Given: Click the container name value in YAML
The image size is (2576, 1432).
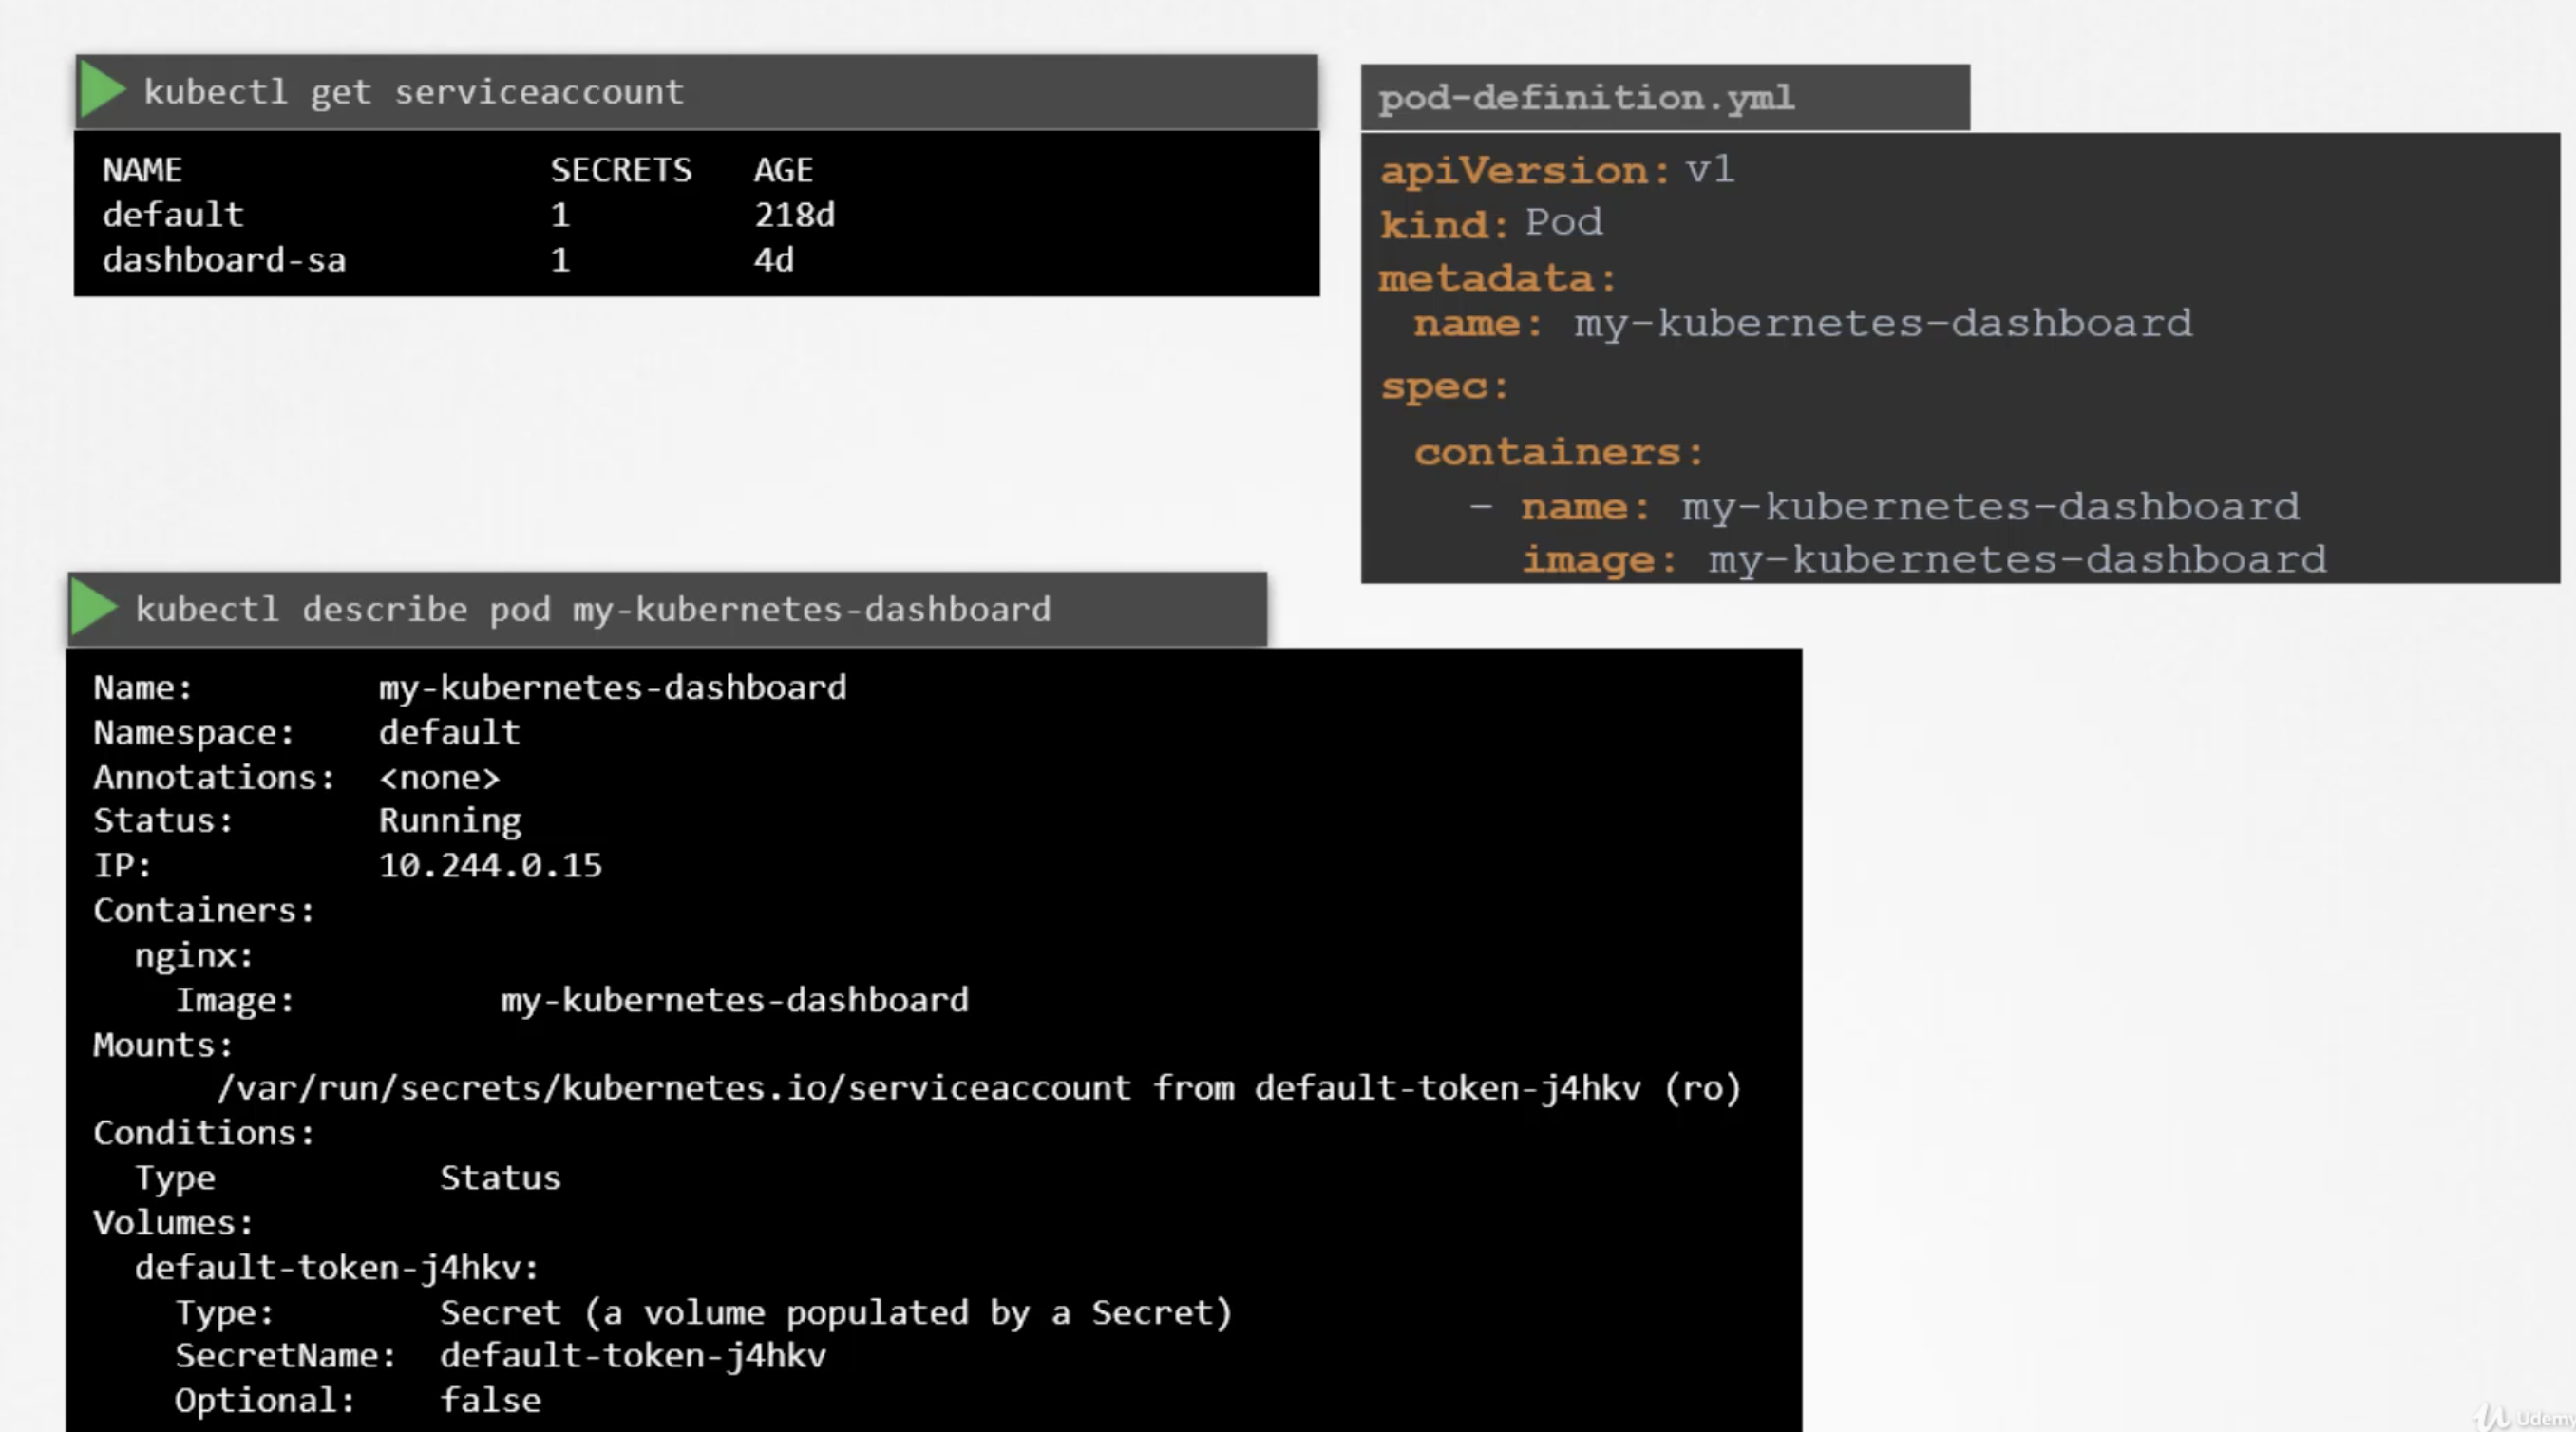Looking at the screenshot, I should click(x=1991, y=506).
